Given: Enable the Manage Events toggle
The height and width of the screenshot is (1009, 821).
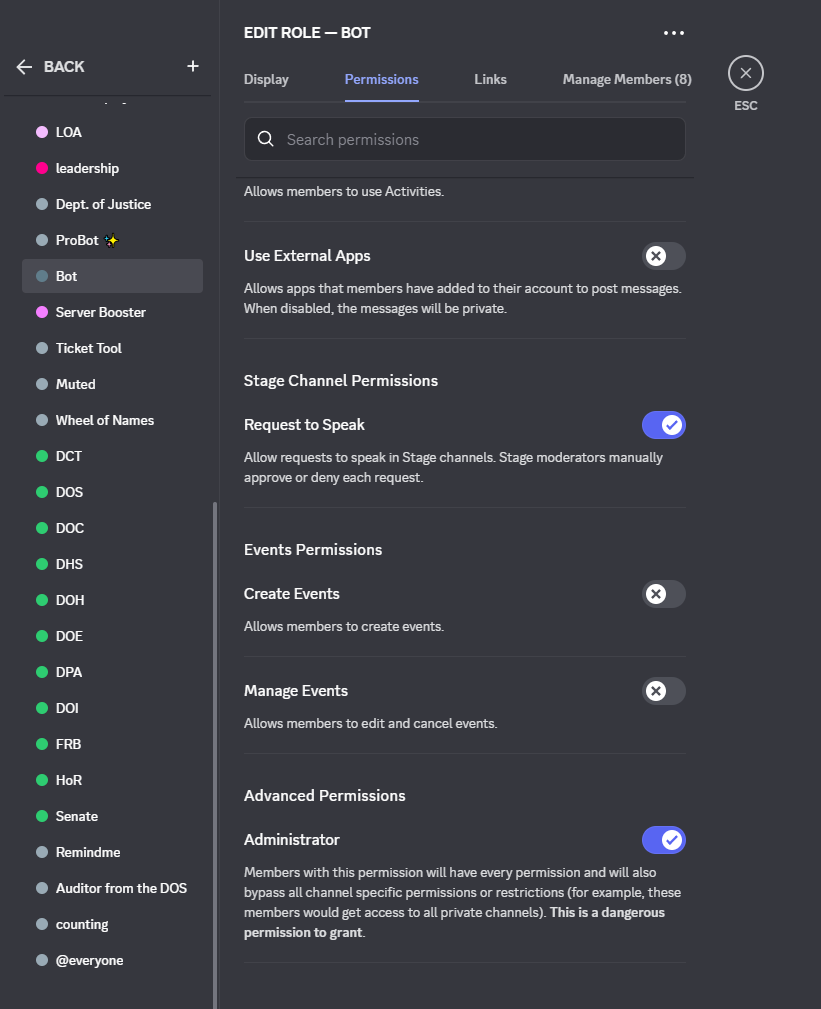Looking at the screenshot, I should (x=664, y=691).
